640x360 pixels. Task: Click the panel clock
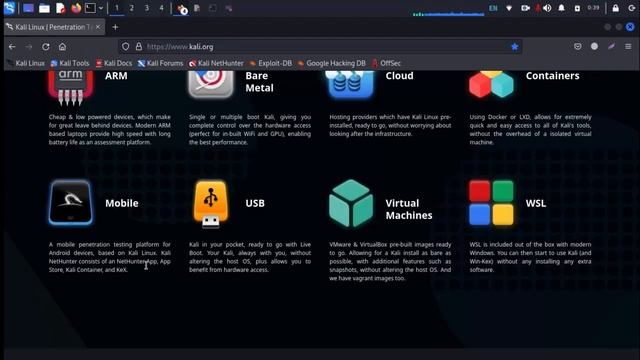coord(593,8)
